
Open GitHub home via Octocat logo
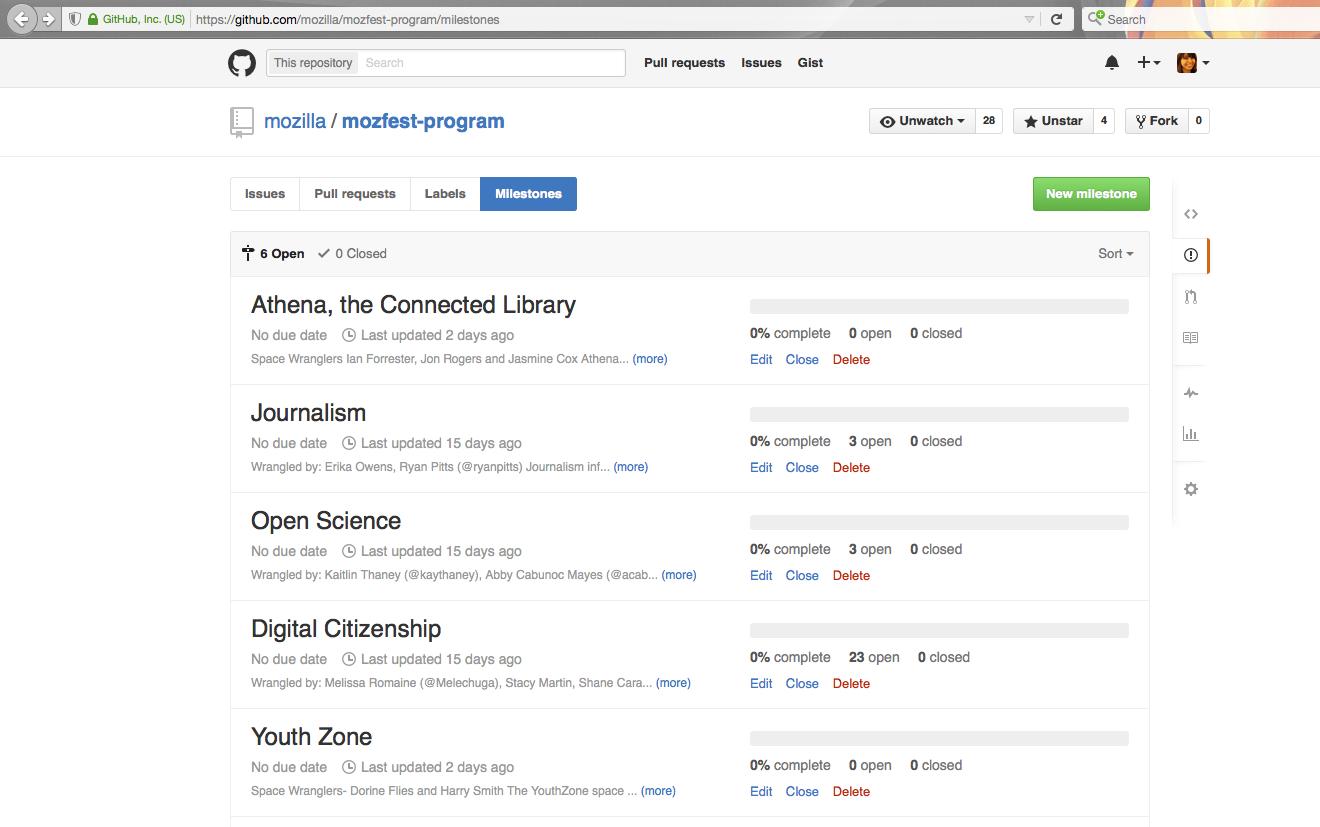(242, 63)
